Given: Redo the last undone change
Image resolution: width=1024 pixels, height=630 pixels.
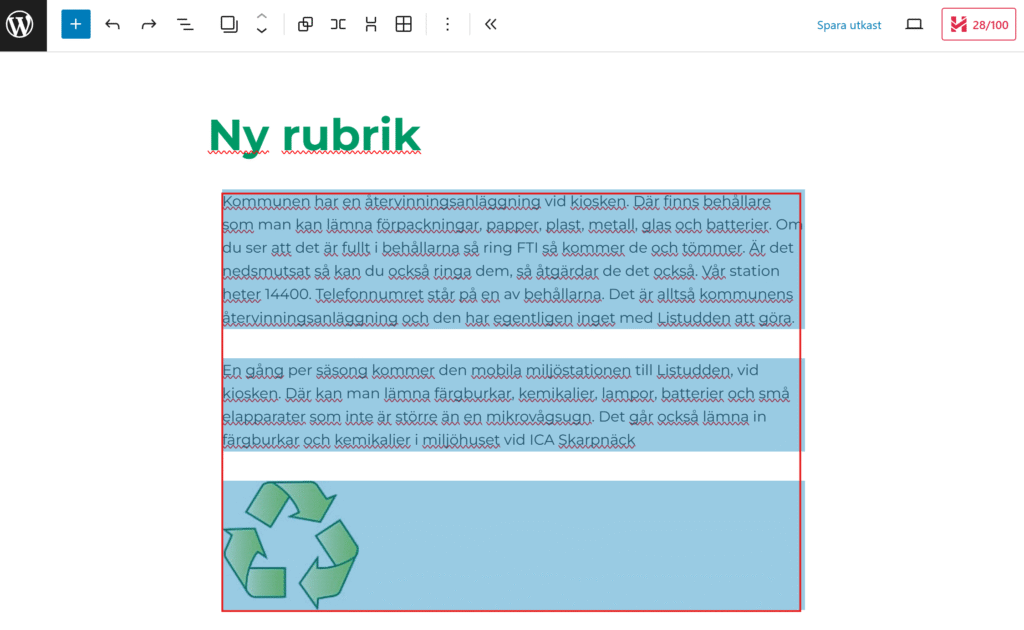Looking at the screenshot, I should [x=149, y=25].
